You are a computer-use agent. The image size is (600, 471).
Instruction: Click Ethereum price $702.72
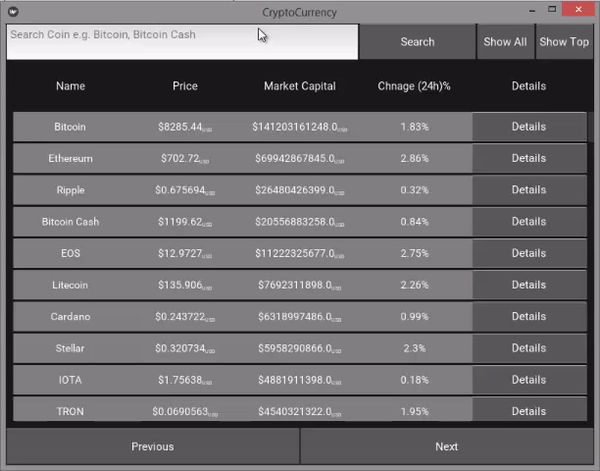pos(185,158)
